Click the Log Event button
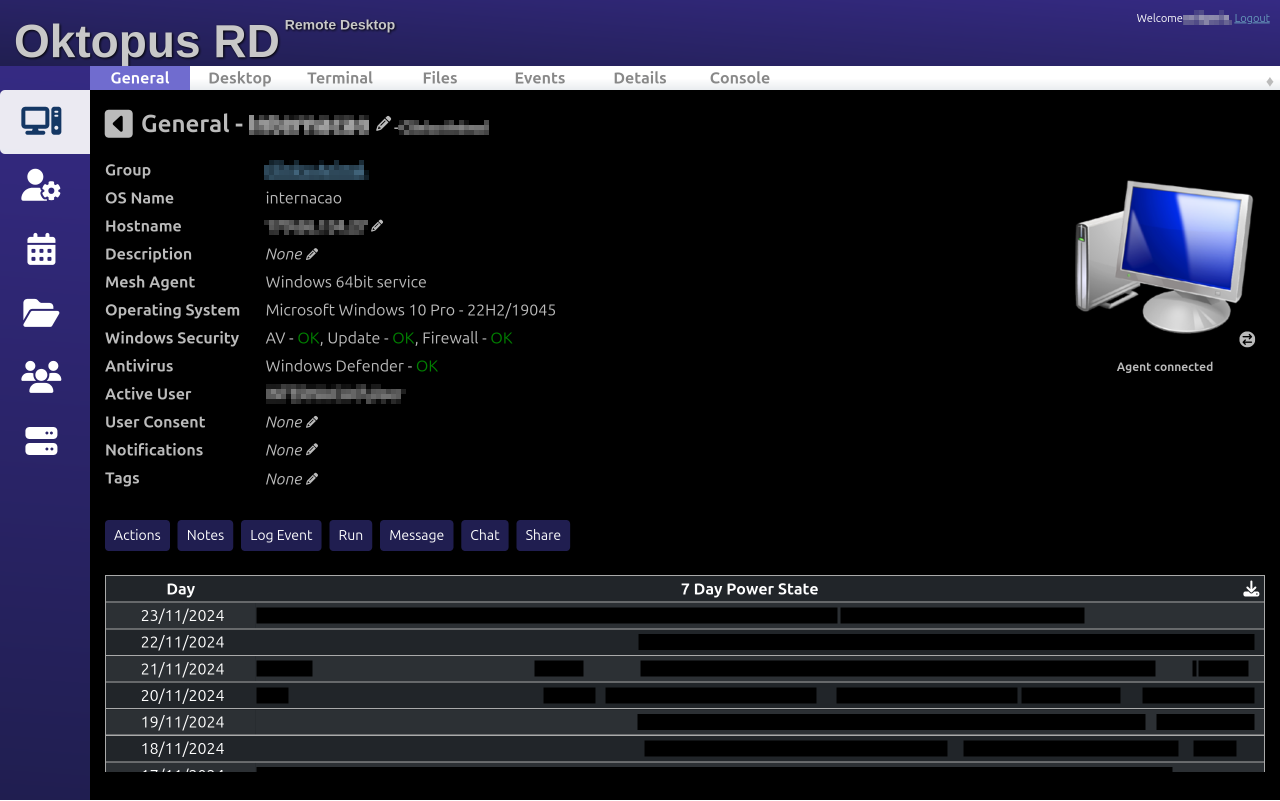The image size is (1280, 801). click(281, 535)
